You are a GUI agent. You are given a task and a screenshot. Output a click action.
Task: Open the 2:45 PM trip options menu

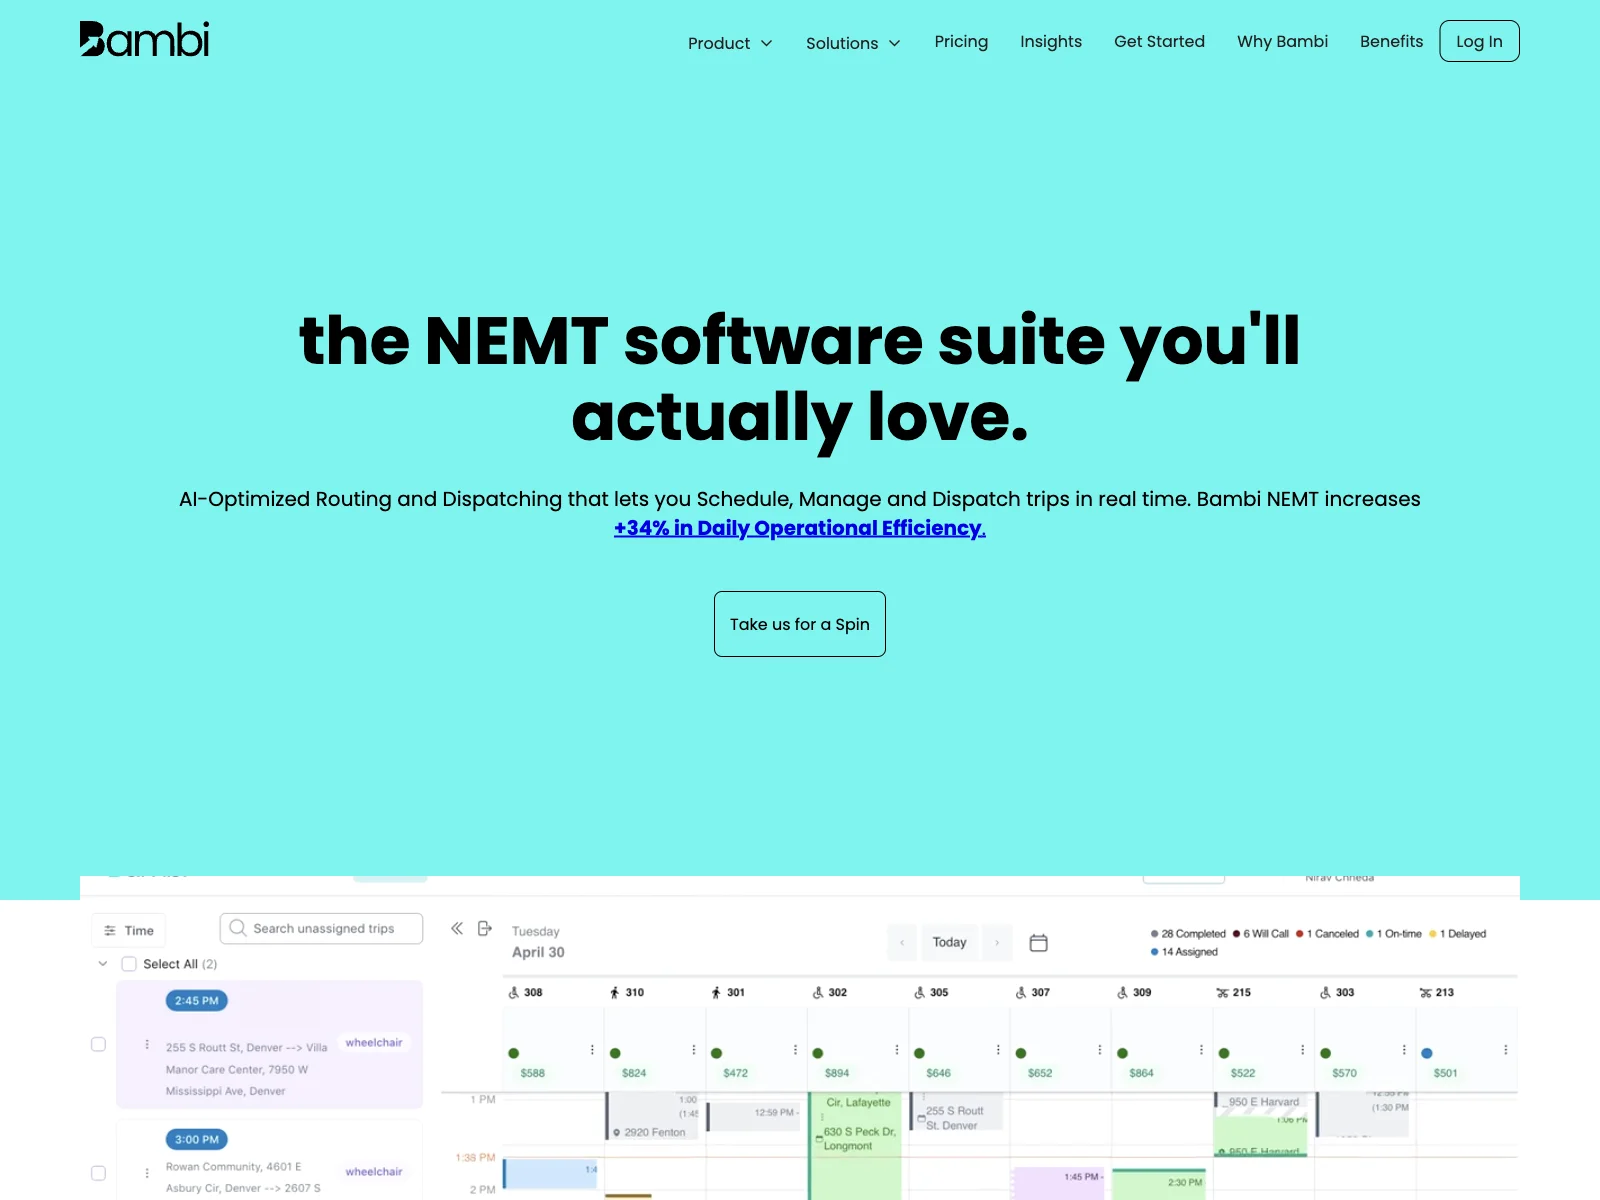click(x=147, y=1044)
